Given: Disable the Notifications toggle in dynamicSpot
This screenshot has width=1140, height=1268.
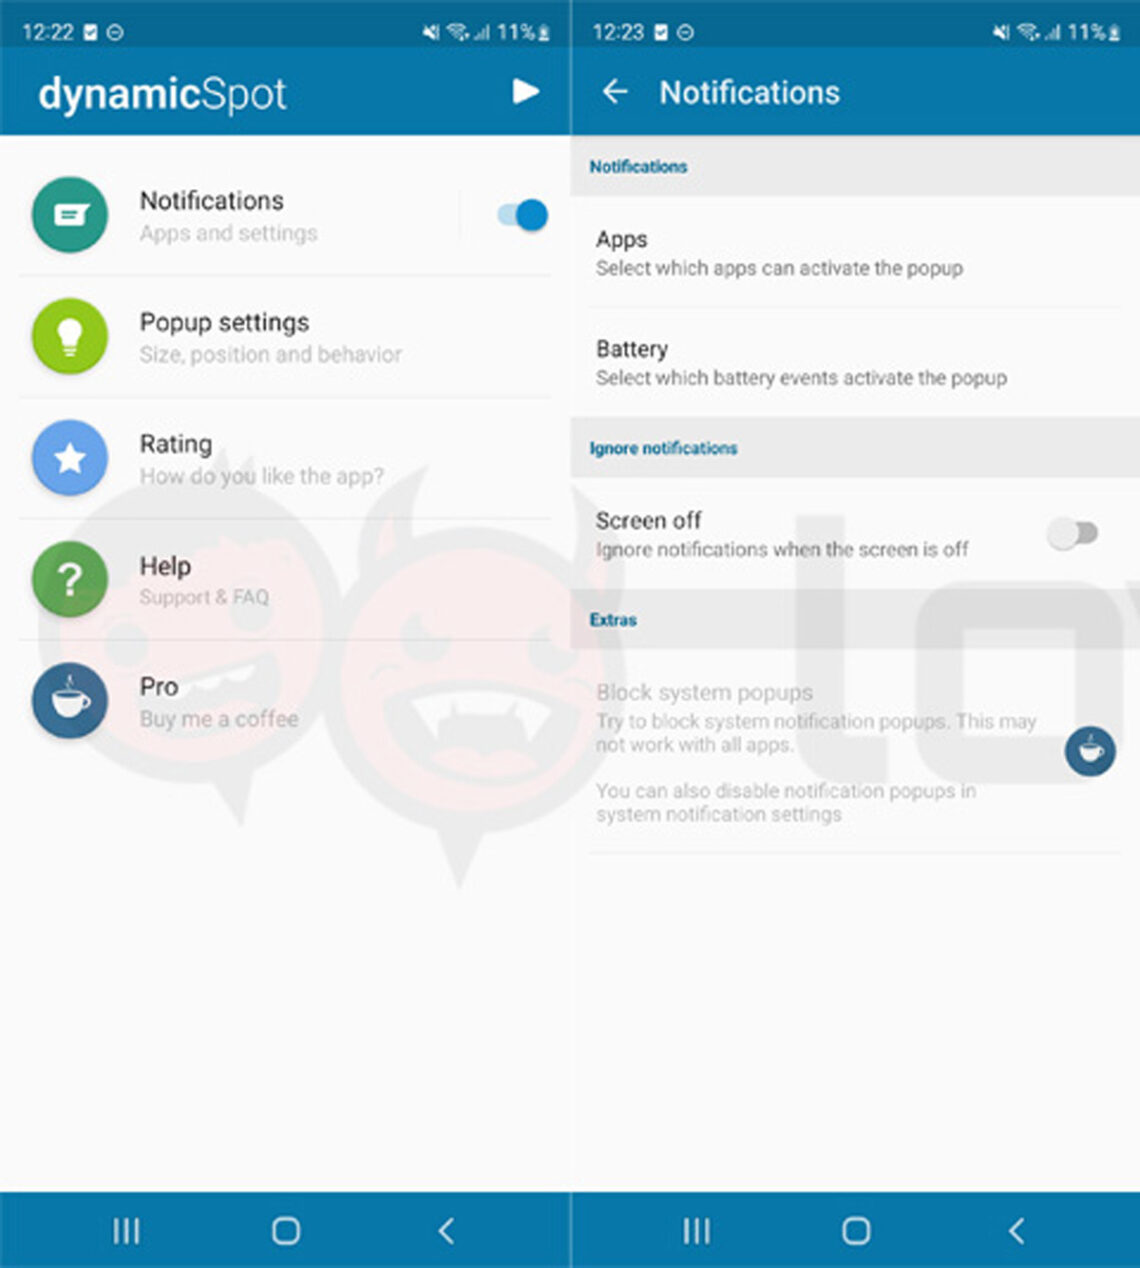Looking at the screenshot, I should [x=520, y=215].
